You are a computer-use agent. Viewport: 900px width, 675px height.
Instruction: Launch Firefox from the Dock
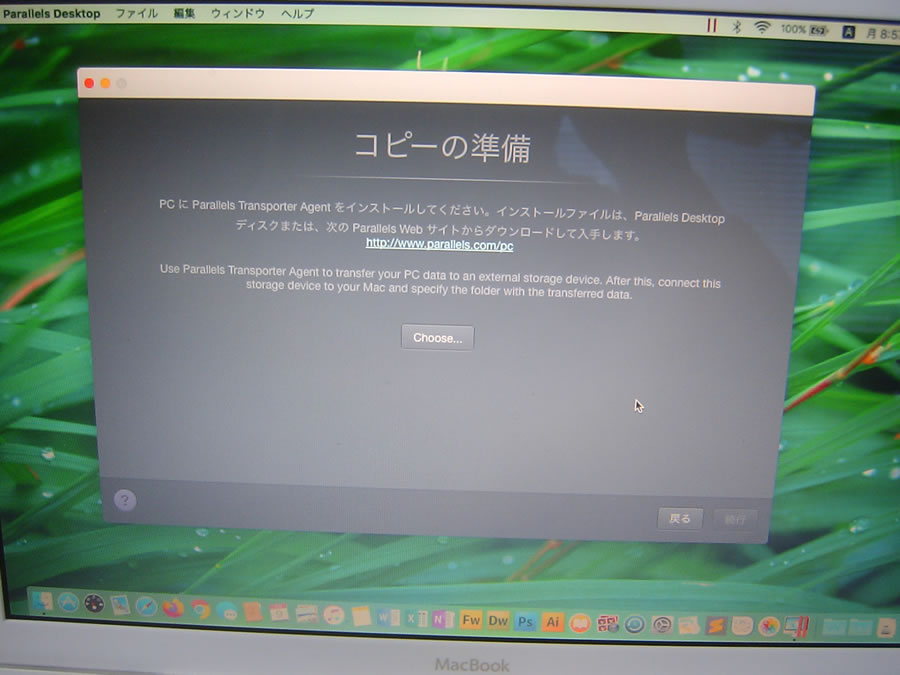pos(173,608)
